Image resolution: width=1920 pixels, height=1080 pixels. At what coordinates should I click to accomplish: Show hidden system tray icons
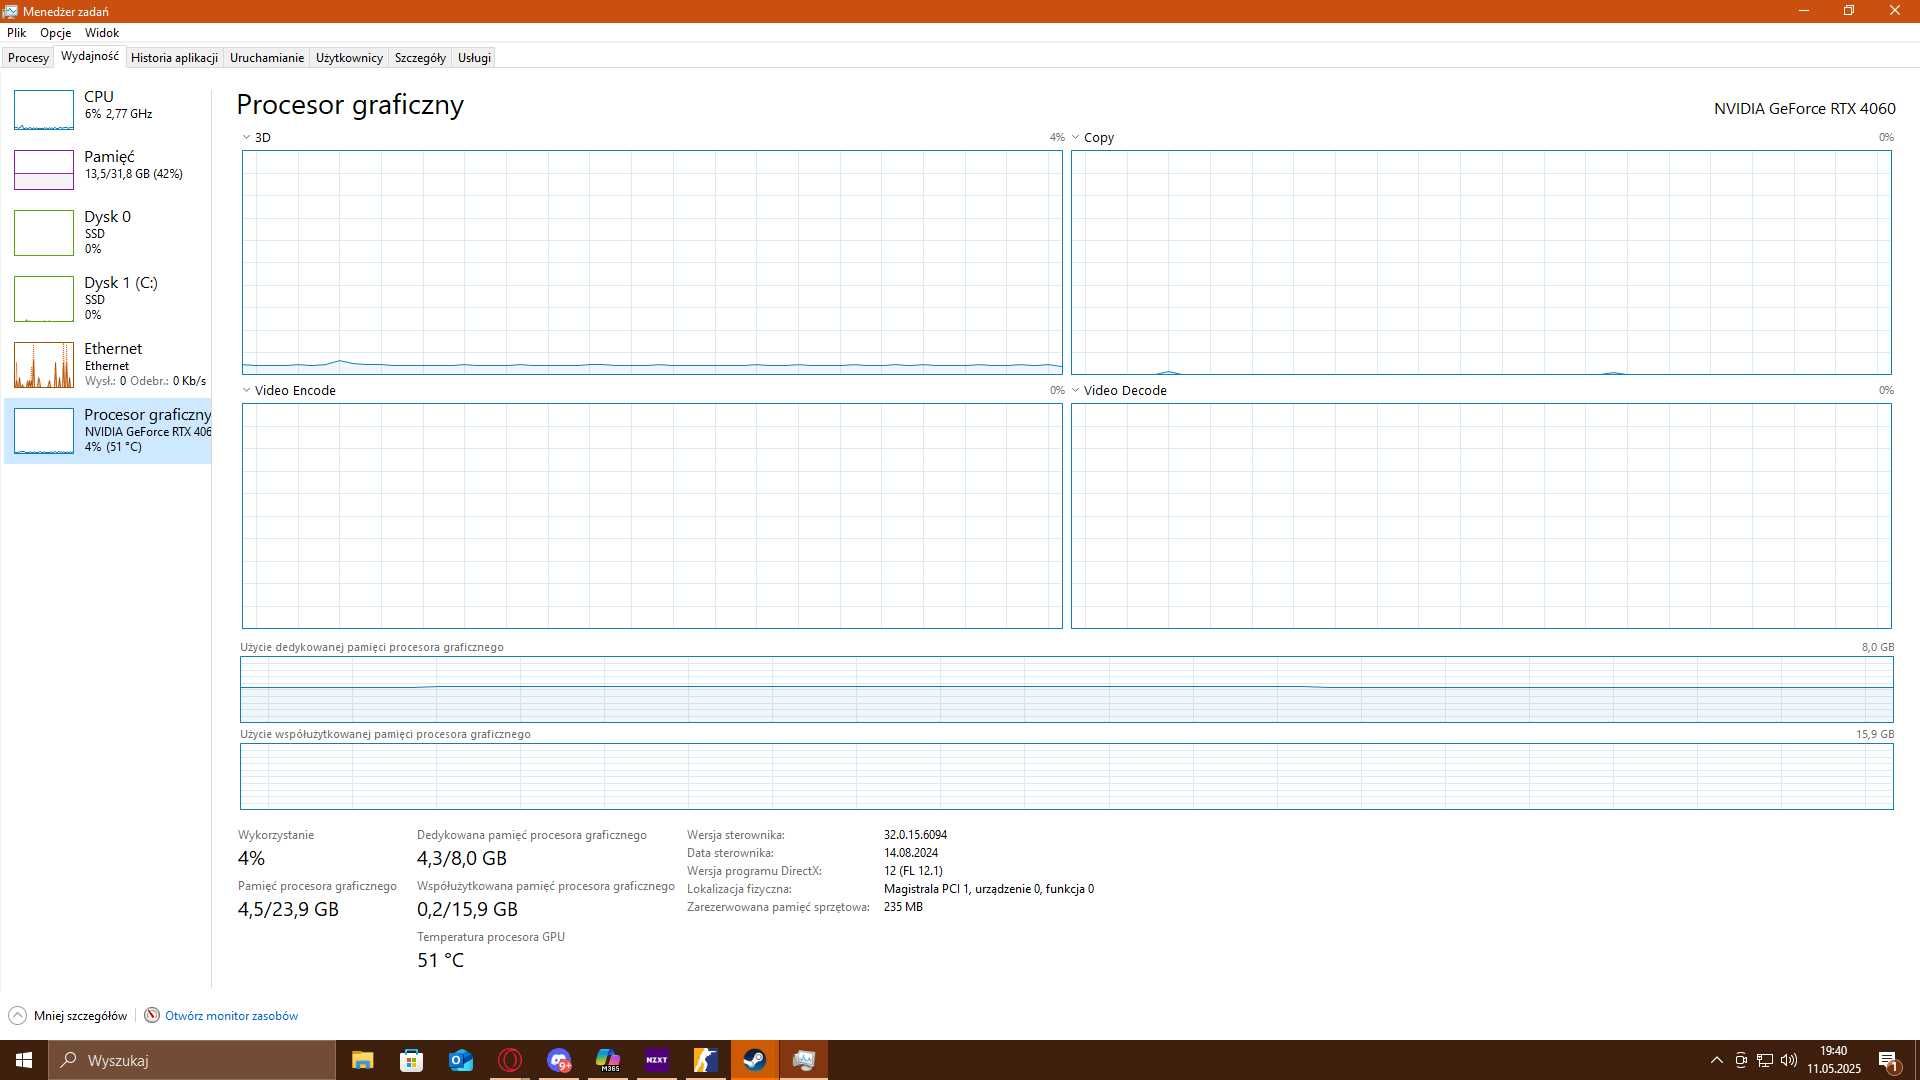[1717, 1060]
